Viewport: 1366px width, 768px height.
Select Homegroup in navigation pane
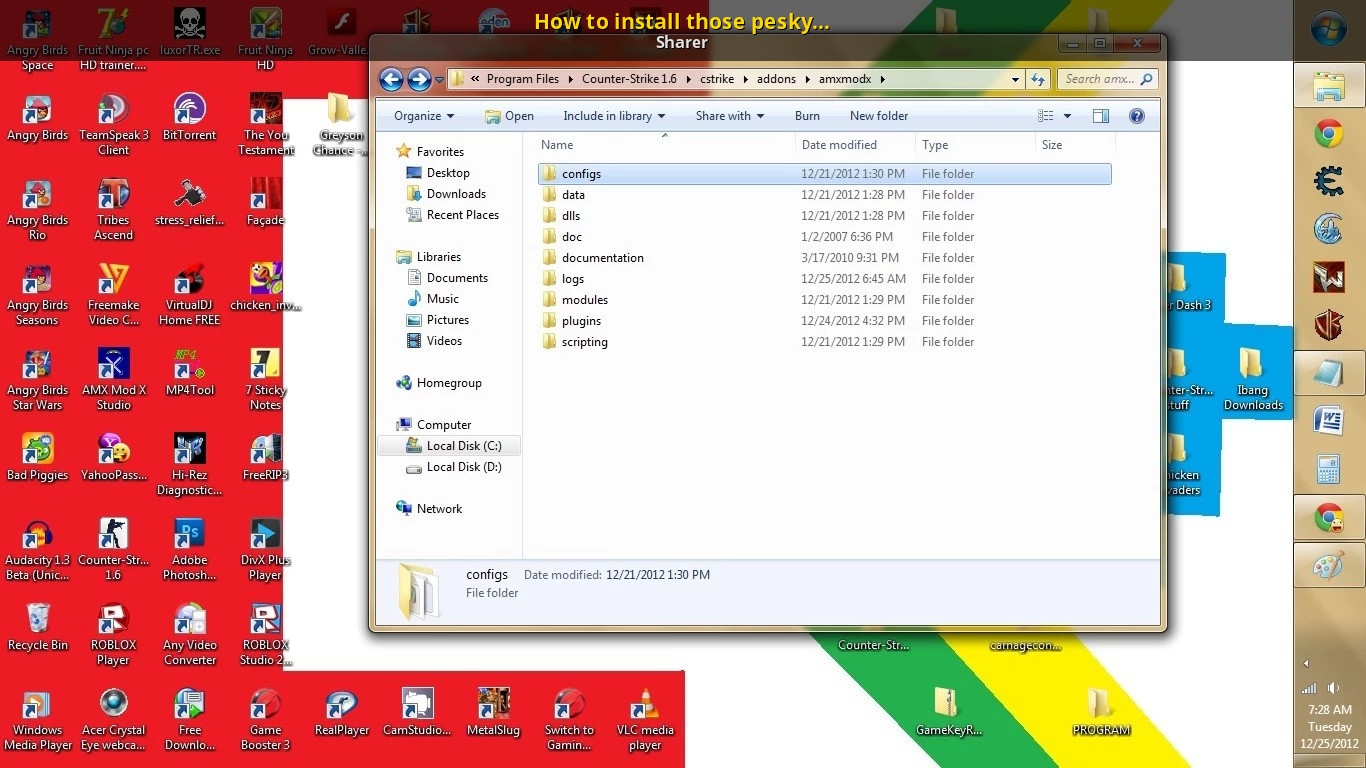click(x=449, y=383)
